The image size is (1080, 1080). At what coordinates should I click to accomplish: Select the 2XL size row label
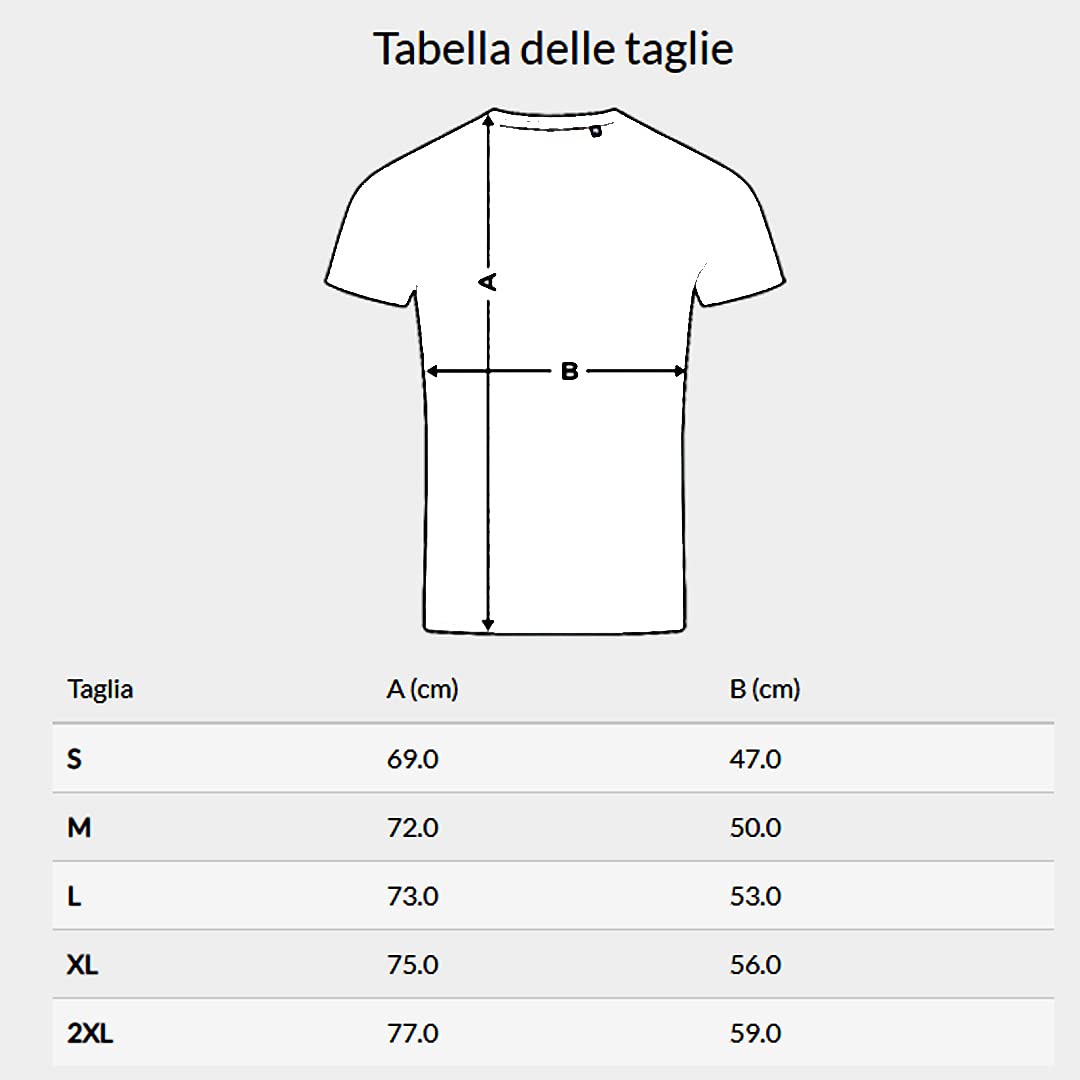pyautogui.click(x=90, y=1033)
